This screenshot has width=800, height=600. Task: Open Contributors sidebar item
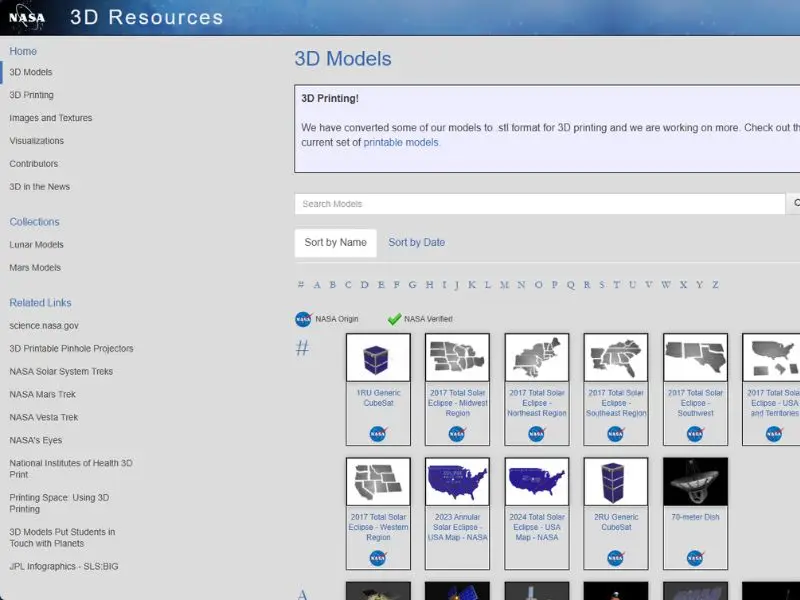(34, 164)
